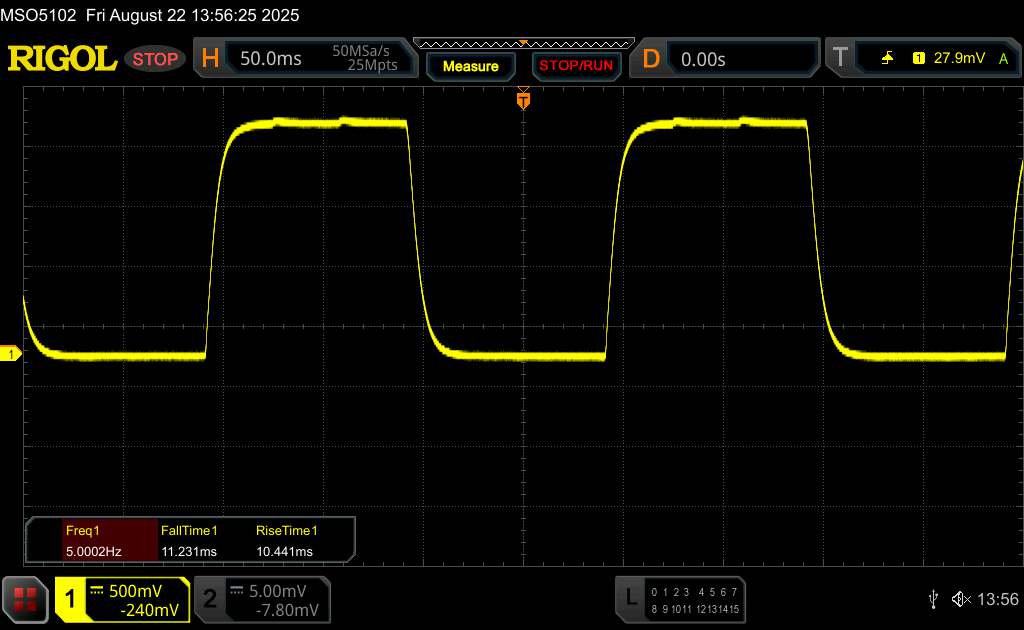The width and height of the screenshot is (1024, 630).
Task: Open trigger settings via T icon
Action: (x=840, y=59)
